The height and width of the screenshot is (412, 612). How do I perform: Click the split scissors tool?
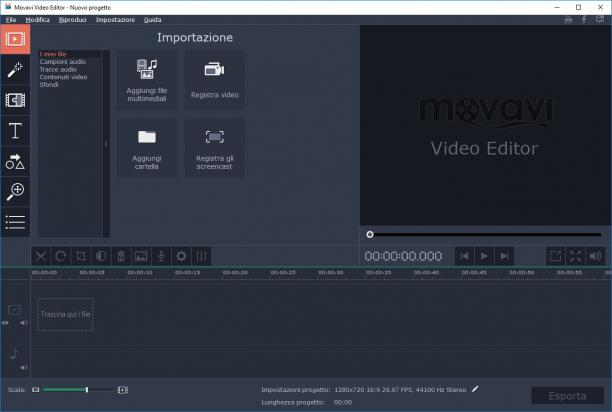point(41,256)
